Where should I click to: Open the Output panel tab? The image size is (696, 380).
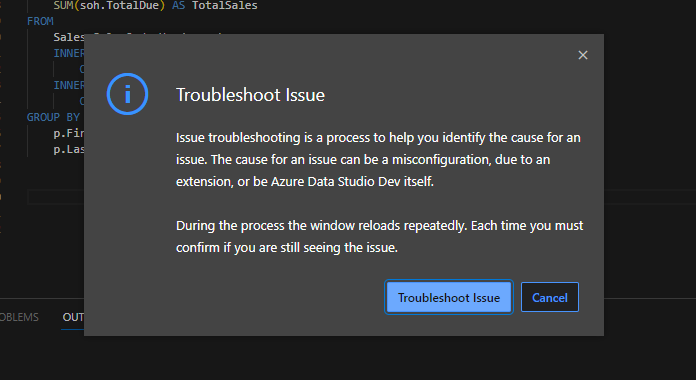73,317
